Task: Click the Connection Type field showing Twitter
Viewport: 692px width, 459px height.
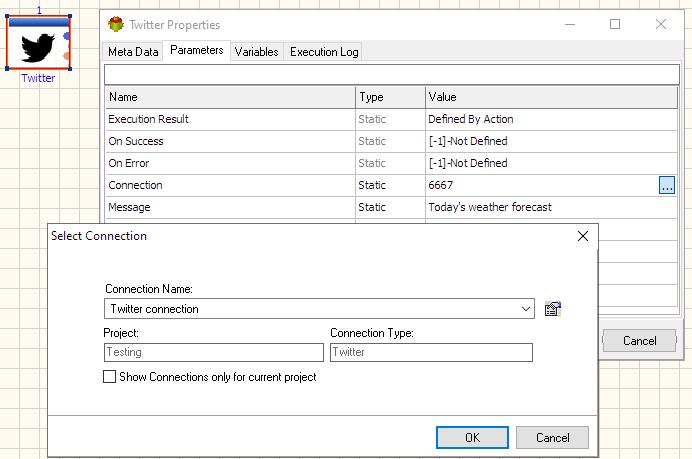Action: 431,352
